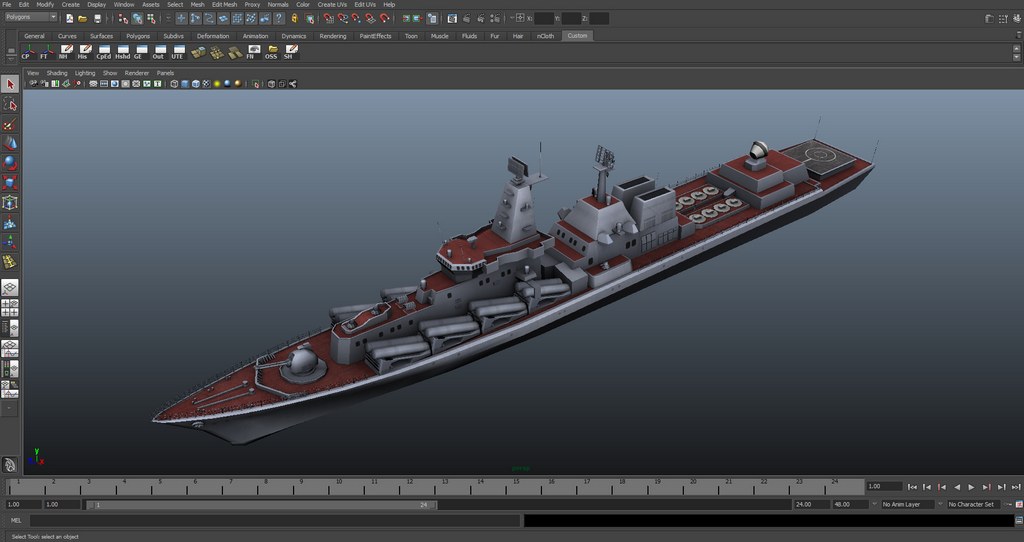Toggle the lock selection padlock icon

(294, 18)
